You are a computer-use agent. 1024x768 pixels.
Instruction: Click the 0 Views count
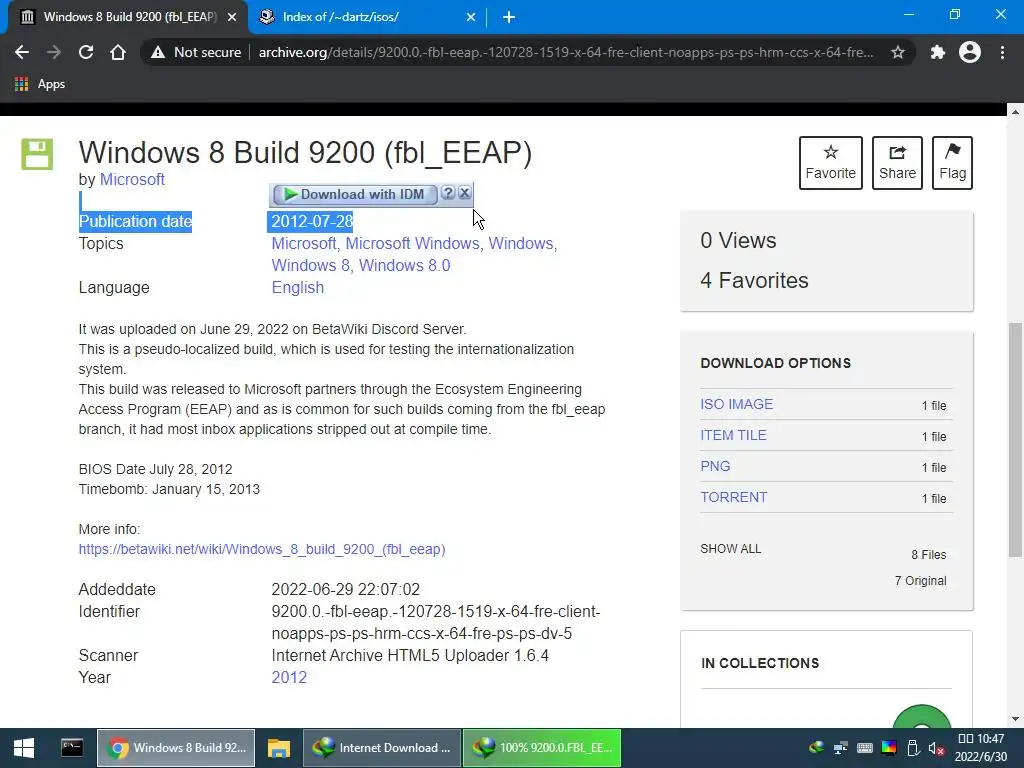(x=738, y=241)
